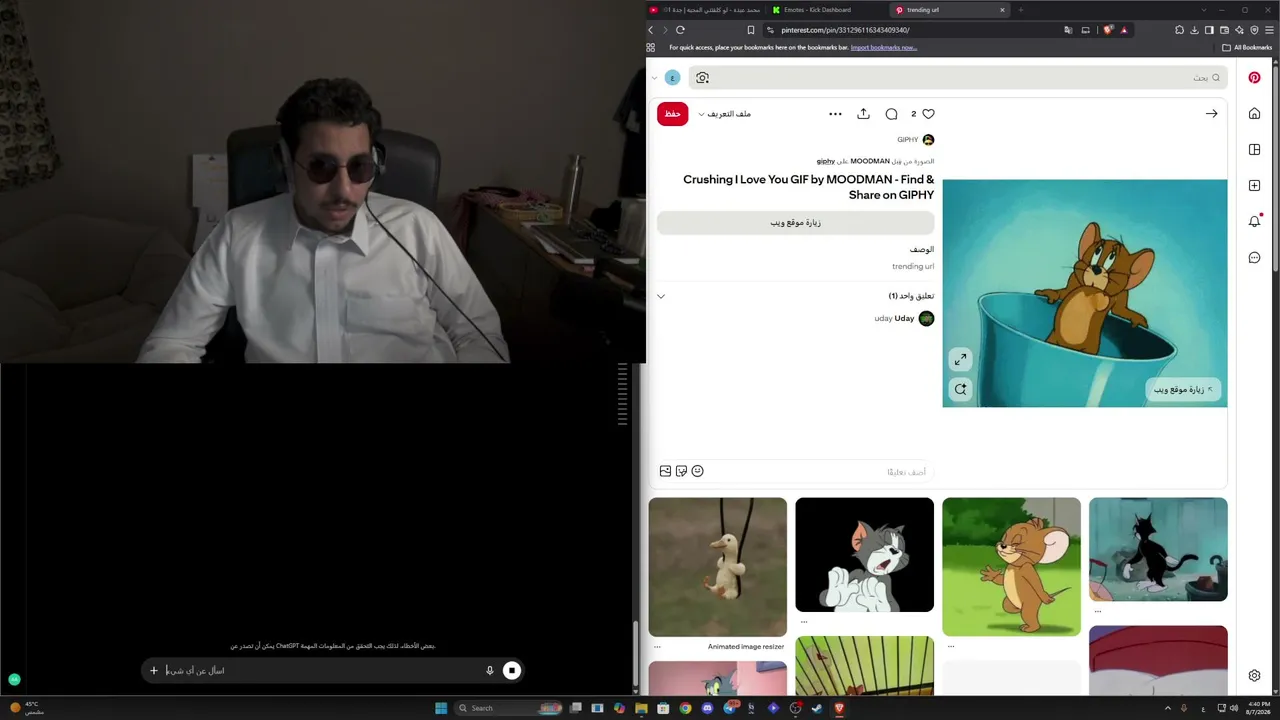The width and height of the screenshot is (1280, 720).
Task: Open a new browser tab
Action: (1020, 10)
